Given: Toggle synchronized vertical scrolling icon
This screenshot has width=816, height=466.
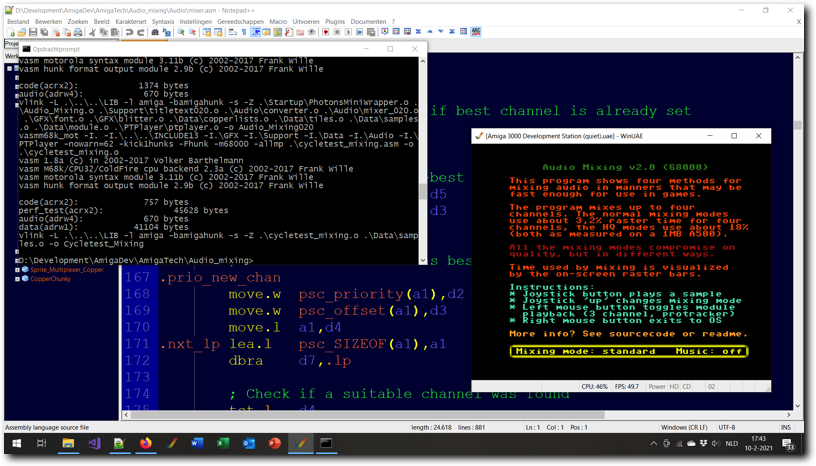Looking at the screenshot, I should click(x=207, y=32).
